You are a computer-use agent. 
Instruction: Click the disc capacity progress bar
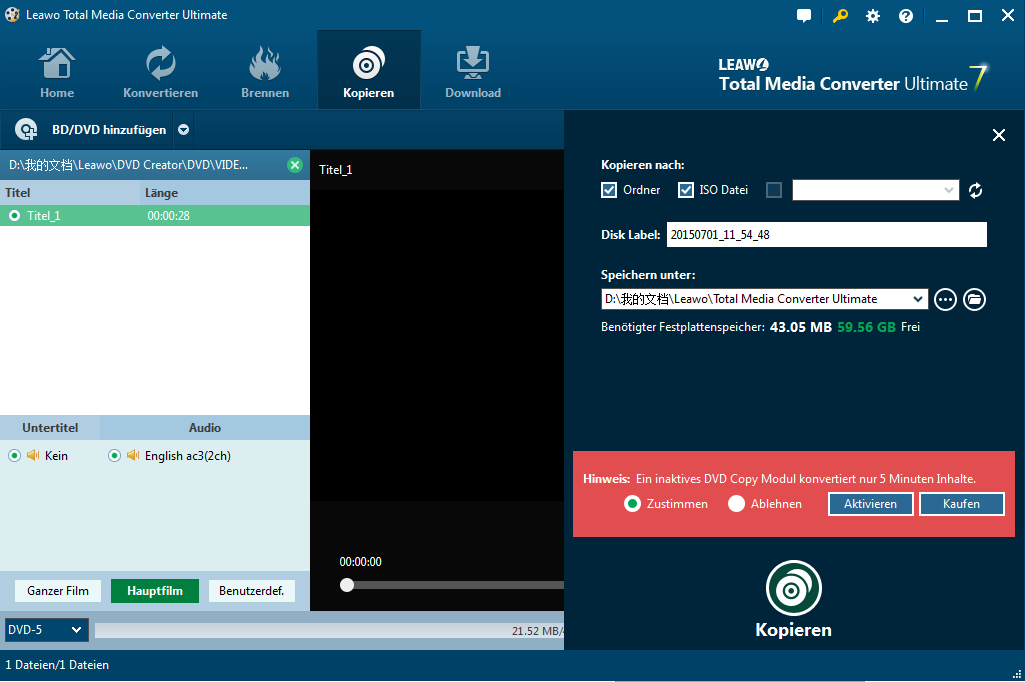pos(329,630)
